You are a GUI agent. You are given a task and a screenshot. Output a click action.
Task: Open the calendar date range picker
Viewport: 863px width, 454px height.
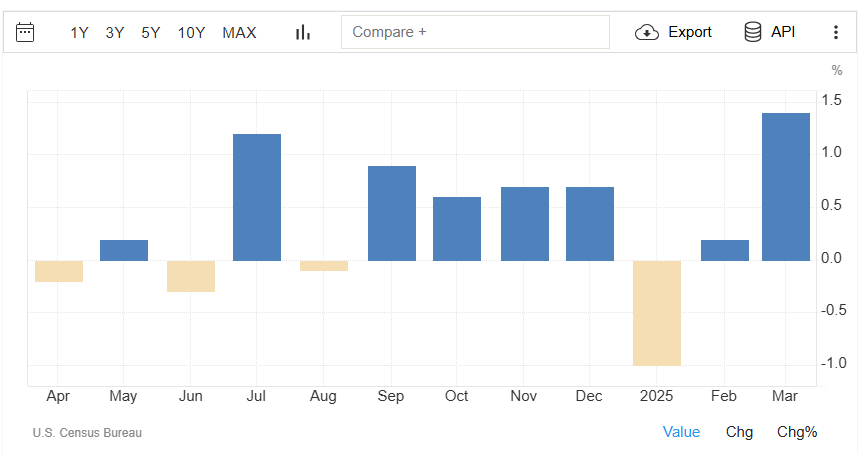coord(25,32)
